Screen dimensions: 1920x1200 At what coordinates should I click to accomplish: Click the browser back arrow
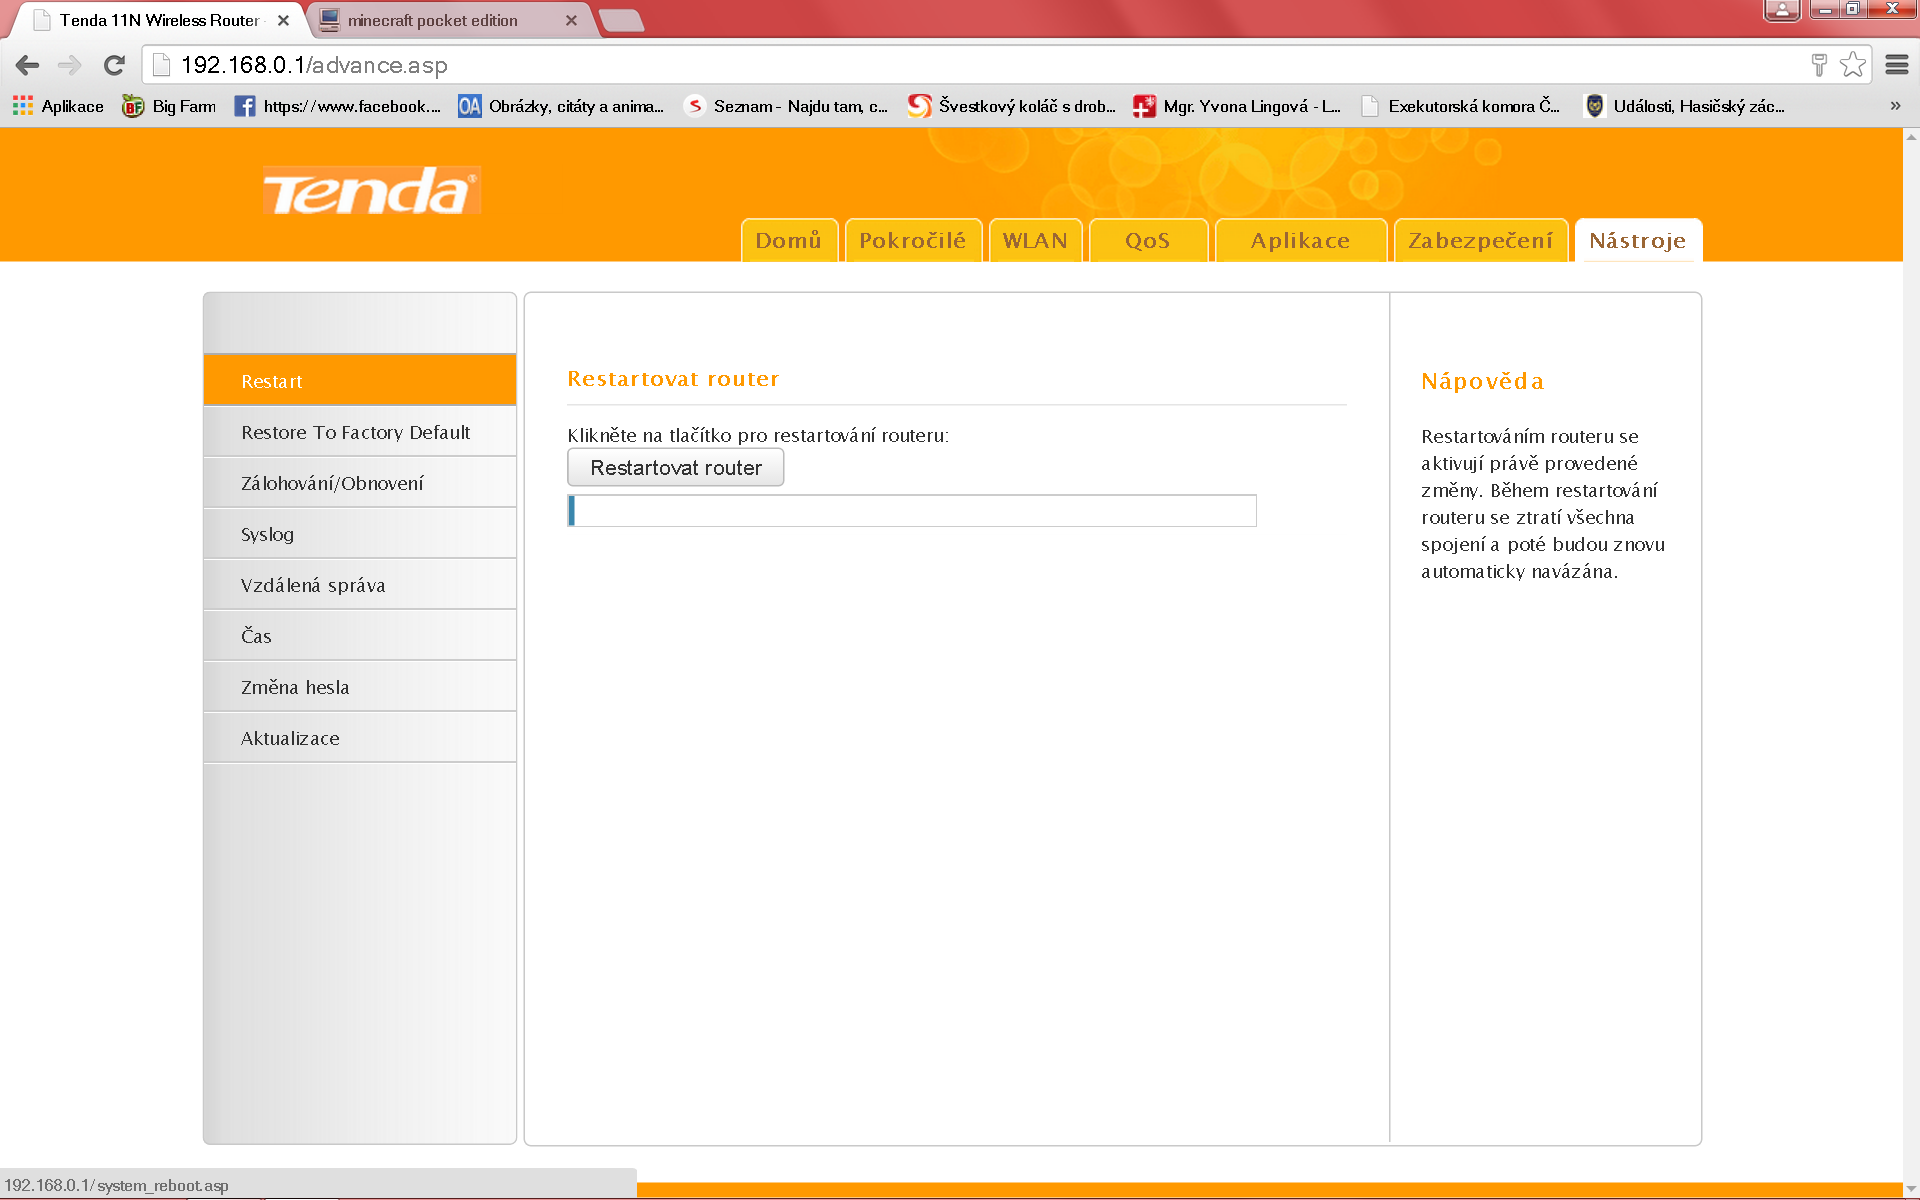coord(27,66)
